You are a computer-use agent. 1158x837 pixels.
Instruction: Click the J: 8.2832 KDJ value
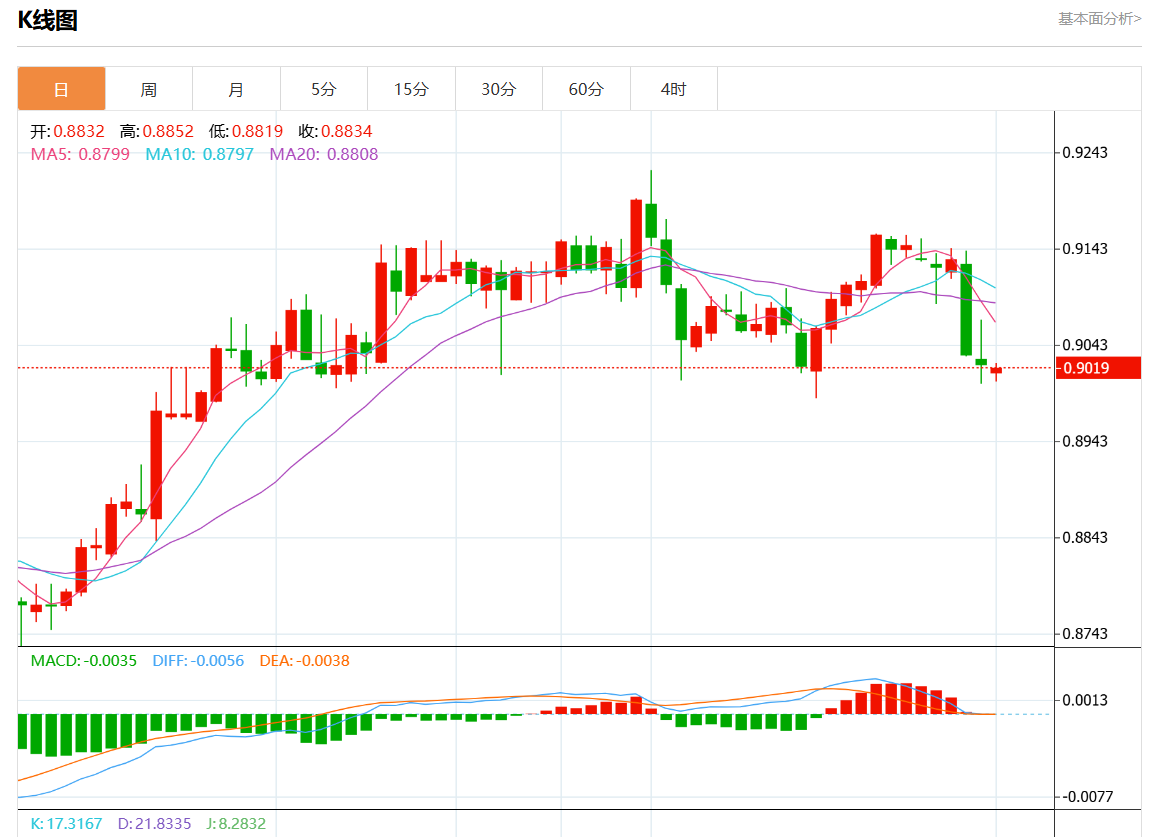236,823
